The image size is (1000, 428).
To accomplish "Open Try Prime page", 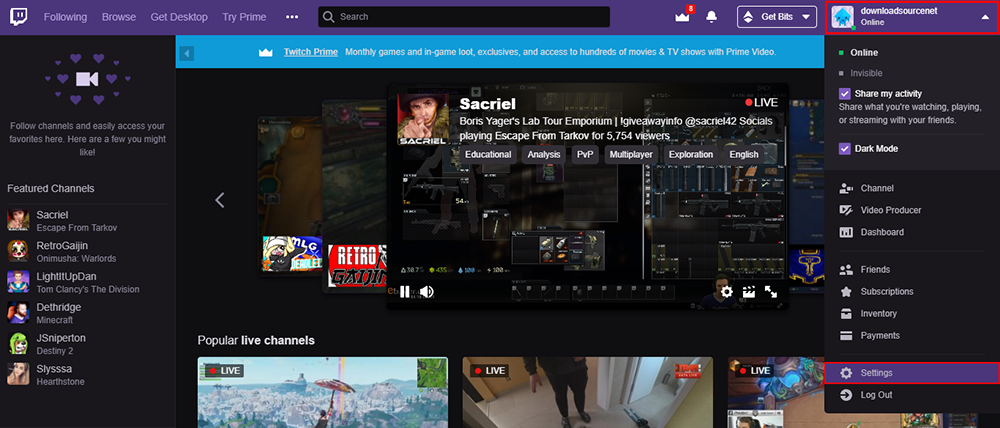I will [244, 17].
